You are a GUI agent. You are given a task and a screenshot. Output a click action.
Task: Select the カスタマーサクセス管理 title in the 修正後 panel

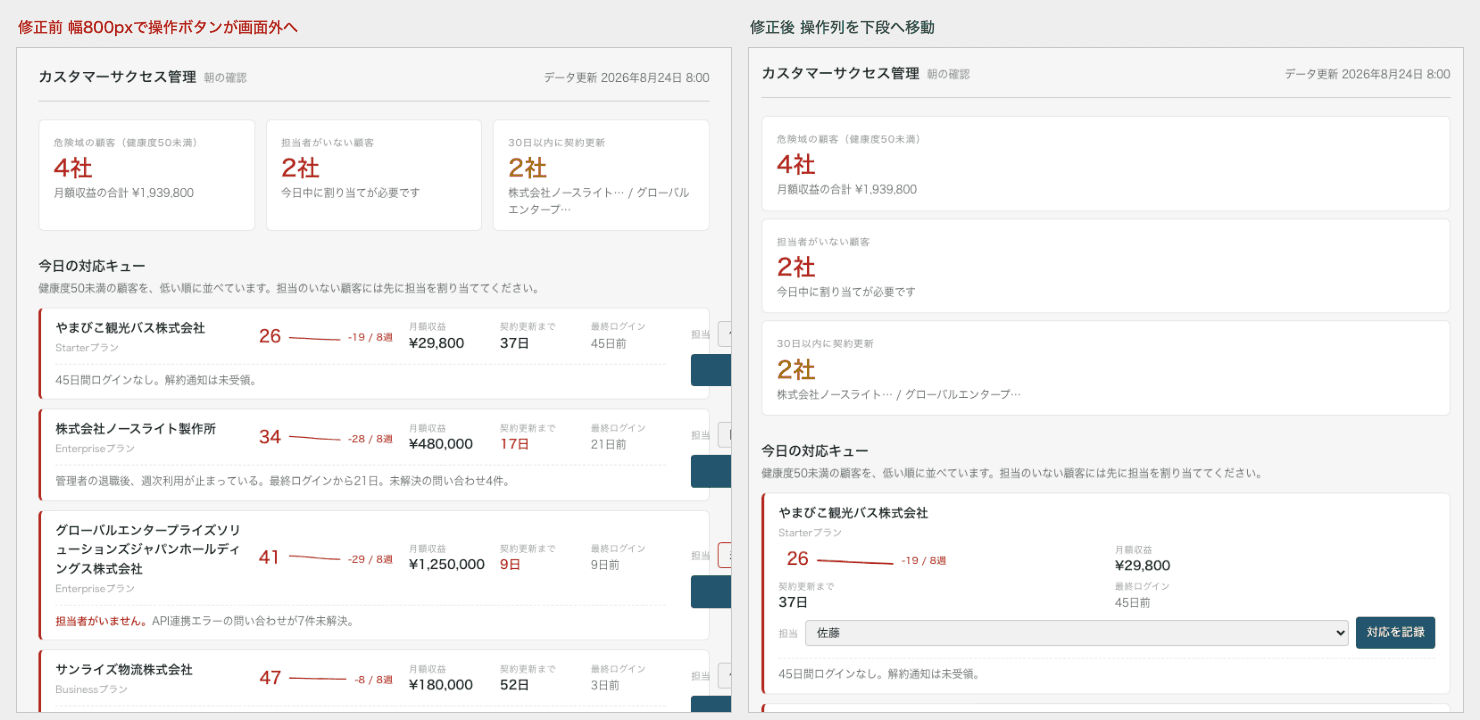[840, 73]
